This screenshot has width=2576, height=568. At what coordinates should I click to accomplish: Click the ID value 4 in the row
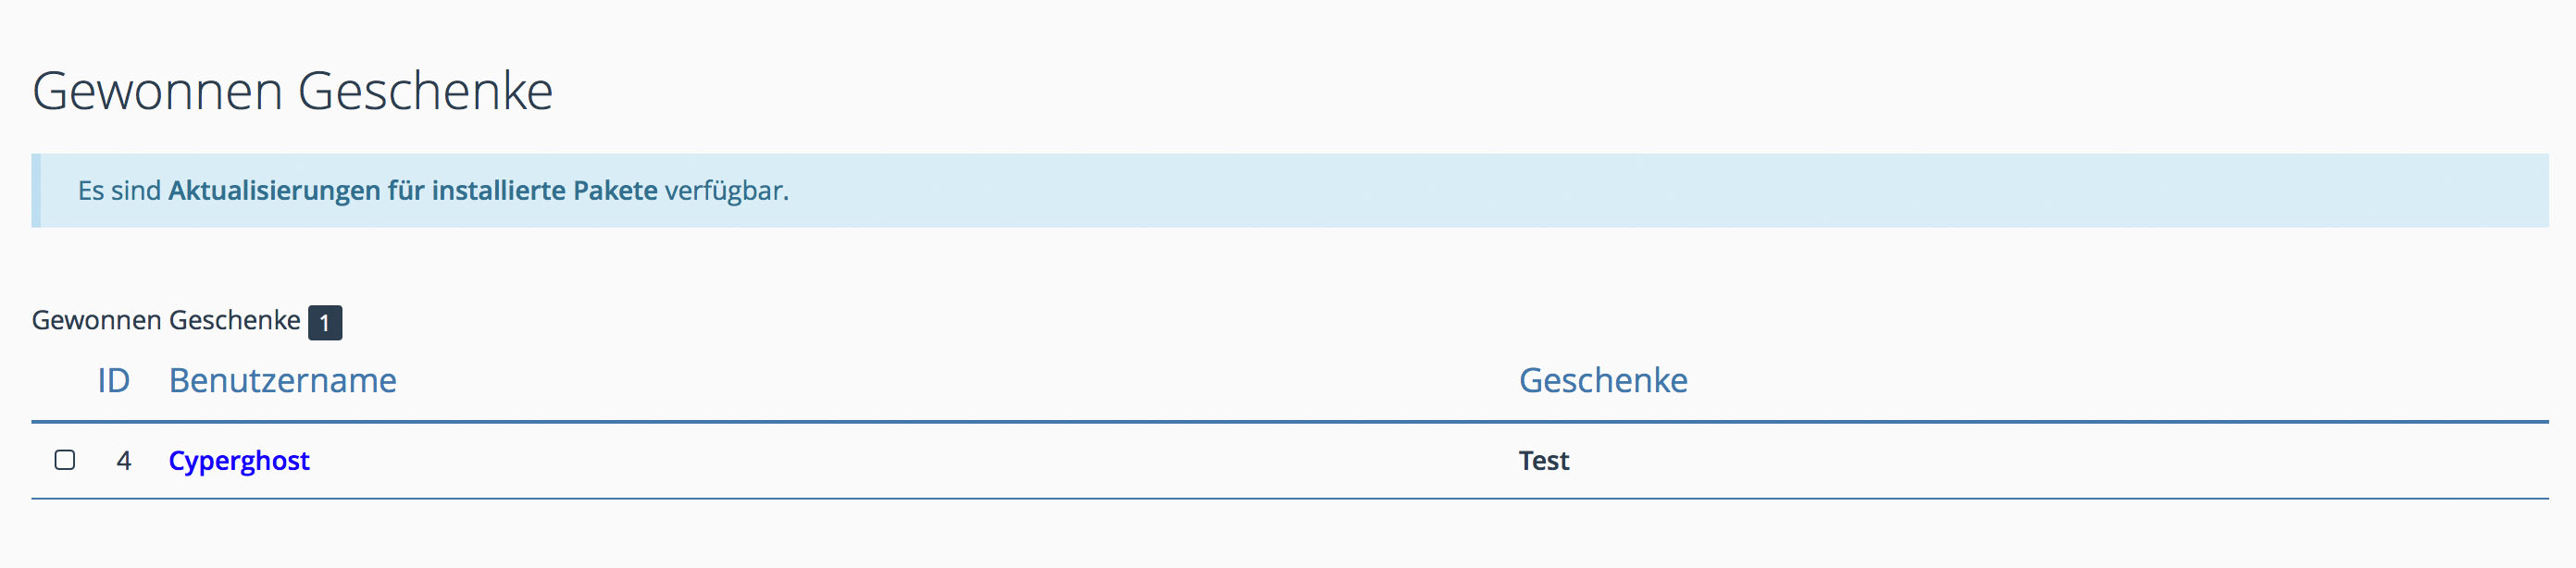[x=124, y=461]
